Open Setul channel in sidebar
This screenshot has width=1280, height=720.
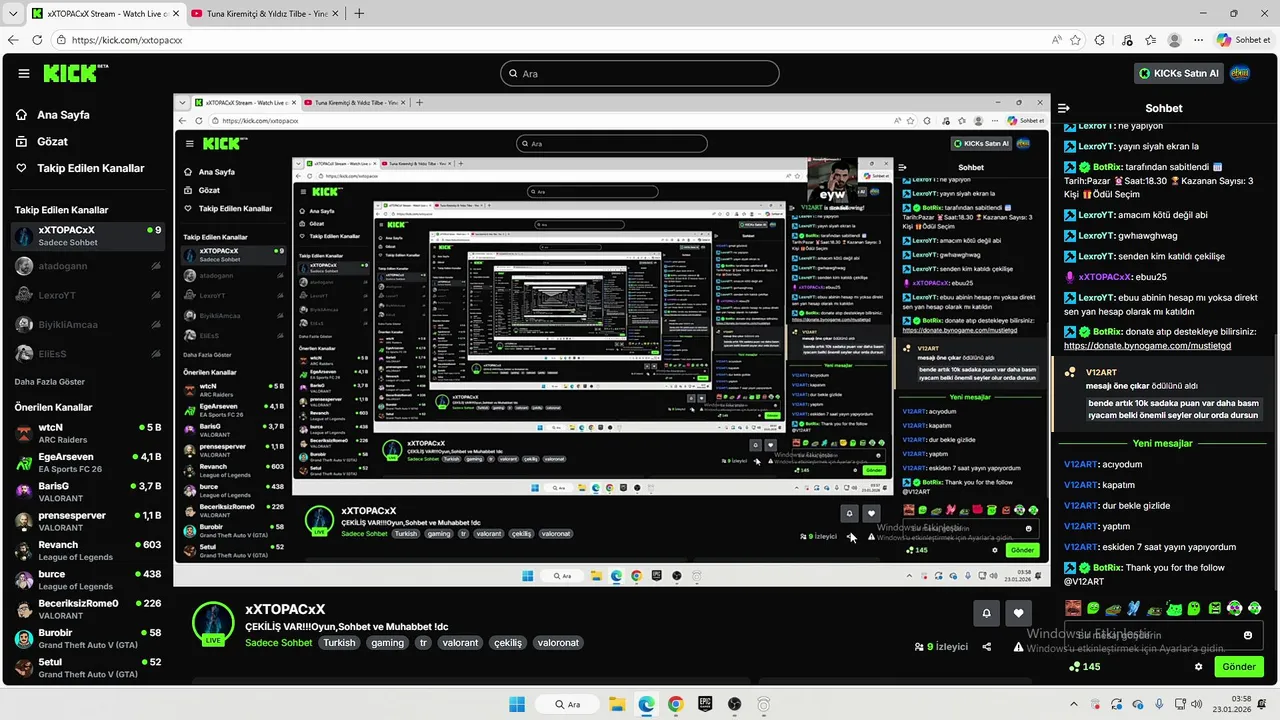[x=87, y=667]
